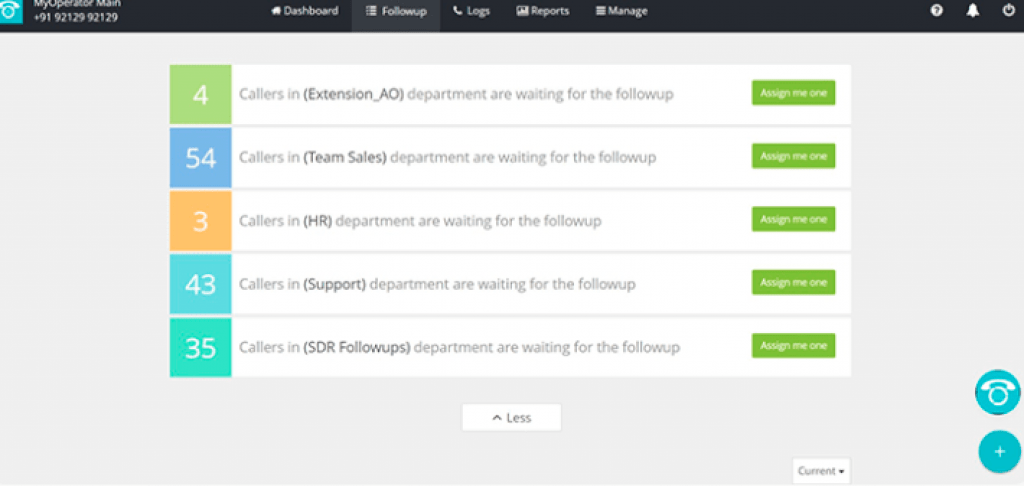Collapse the list with Less button

pos(511,417)
